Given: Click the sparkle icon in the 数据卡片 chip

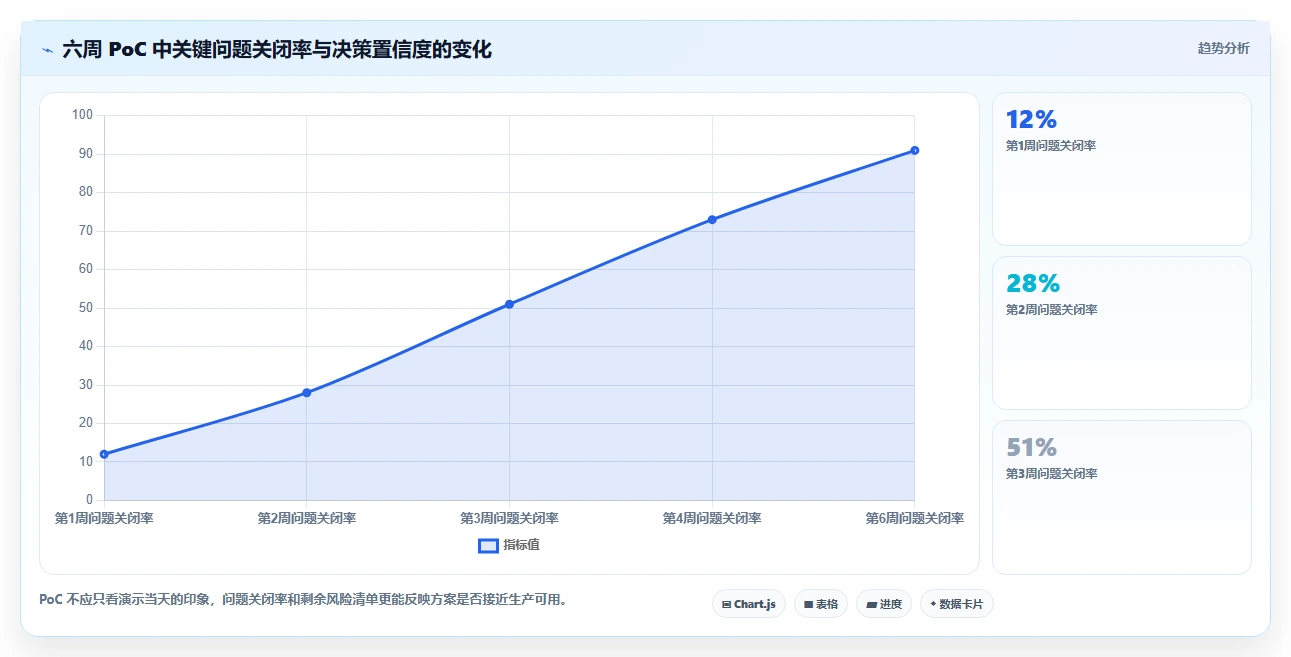Looking at the screenshot, I should pyautogui.click(x=933, y=604).
